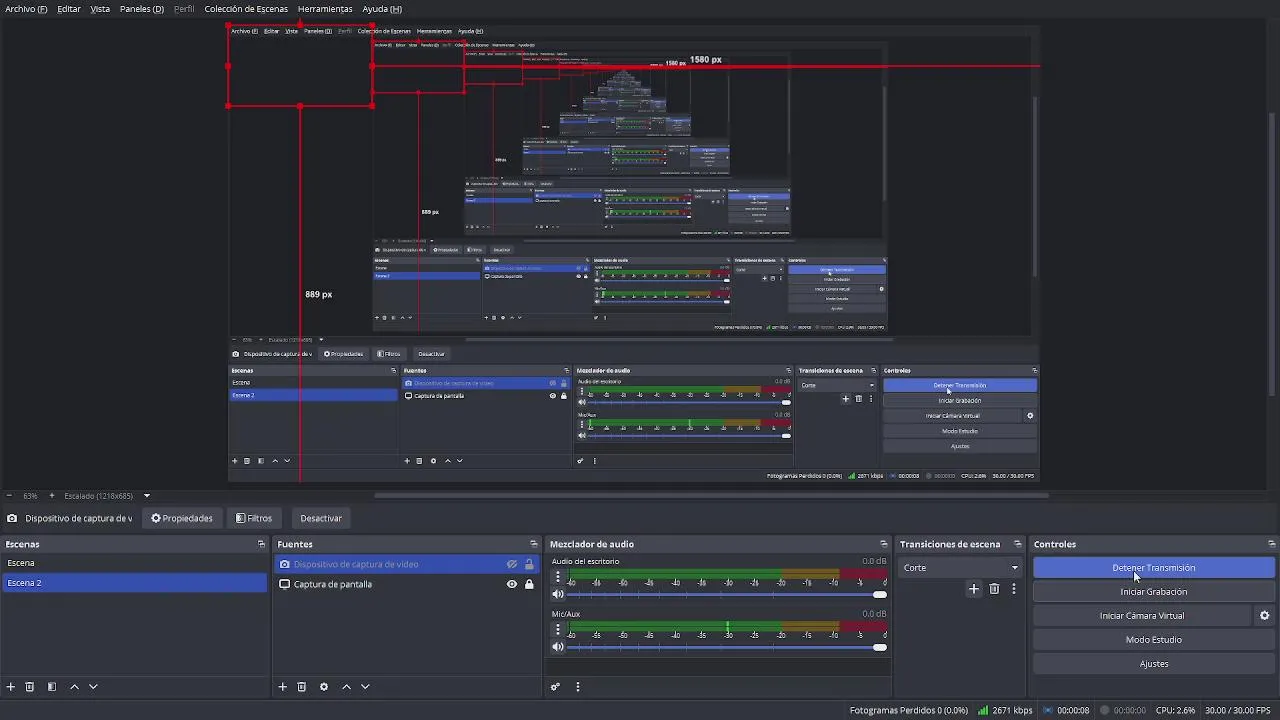The image size is (1280, 720).
Task: Adjust Audio del escritorio volume slider
Action: 727,595
